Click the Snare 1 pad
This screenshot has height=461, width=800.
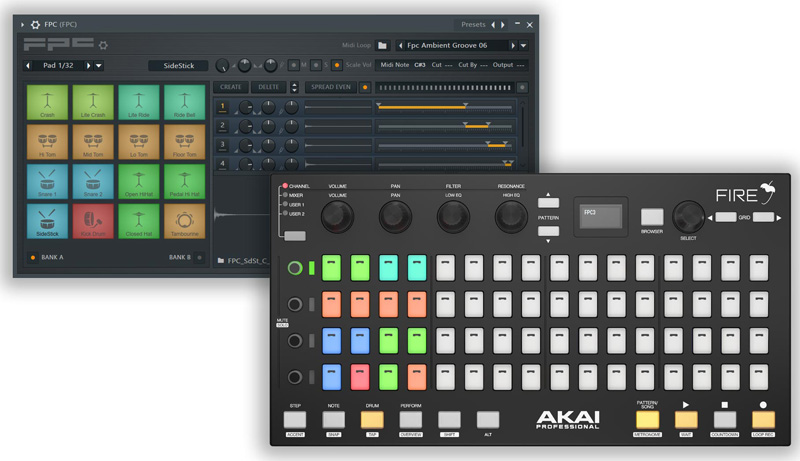coord(47,182)
